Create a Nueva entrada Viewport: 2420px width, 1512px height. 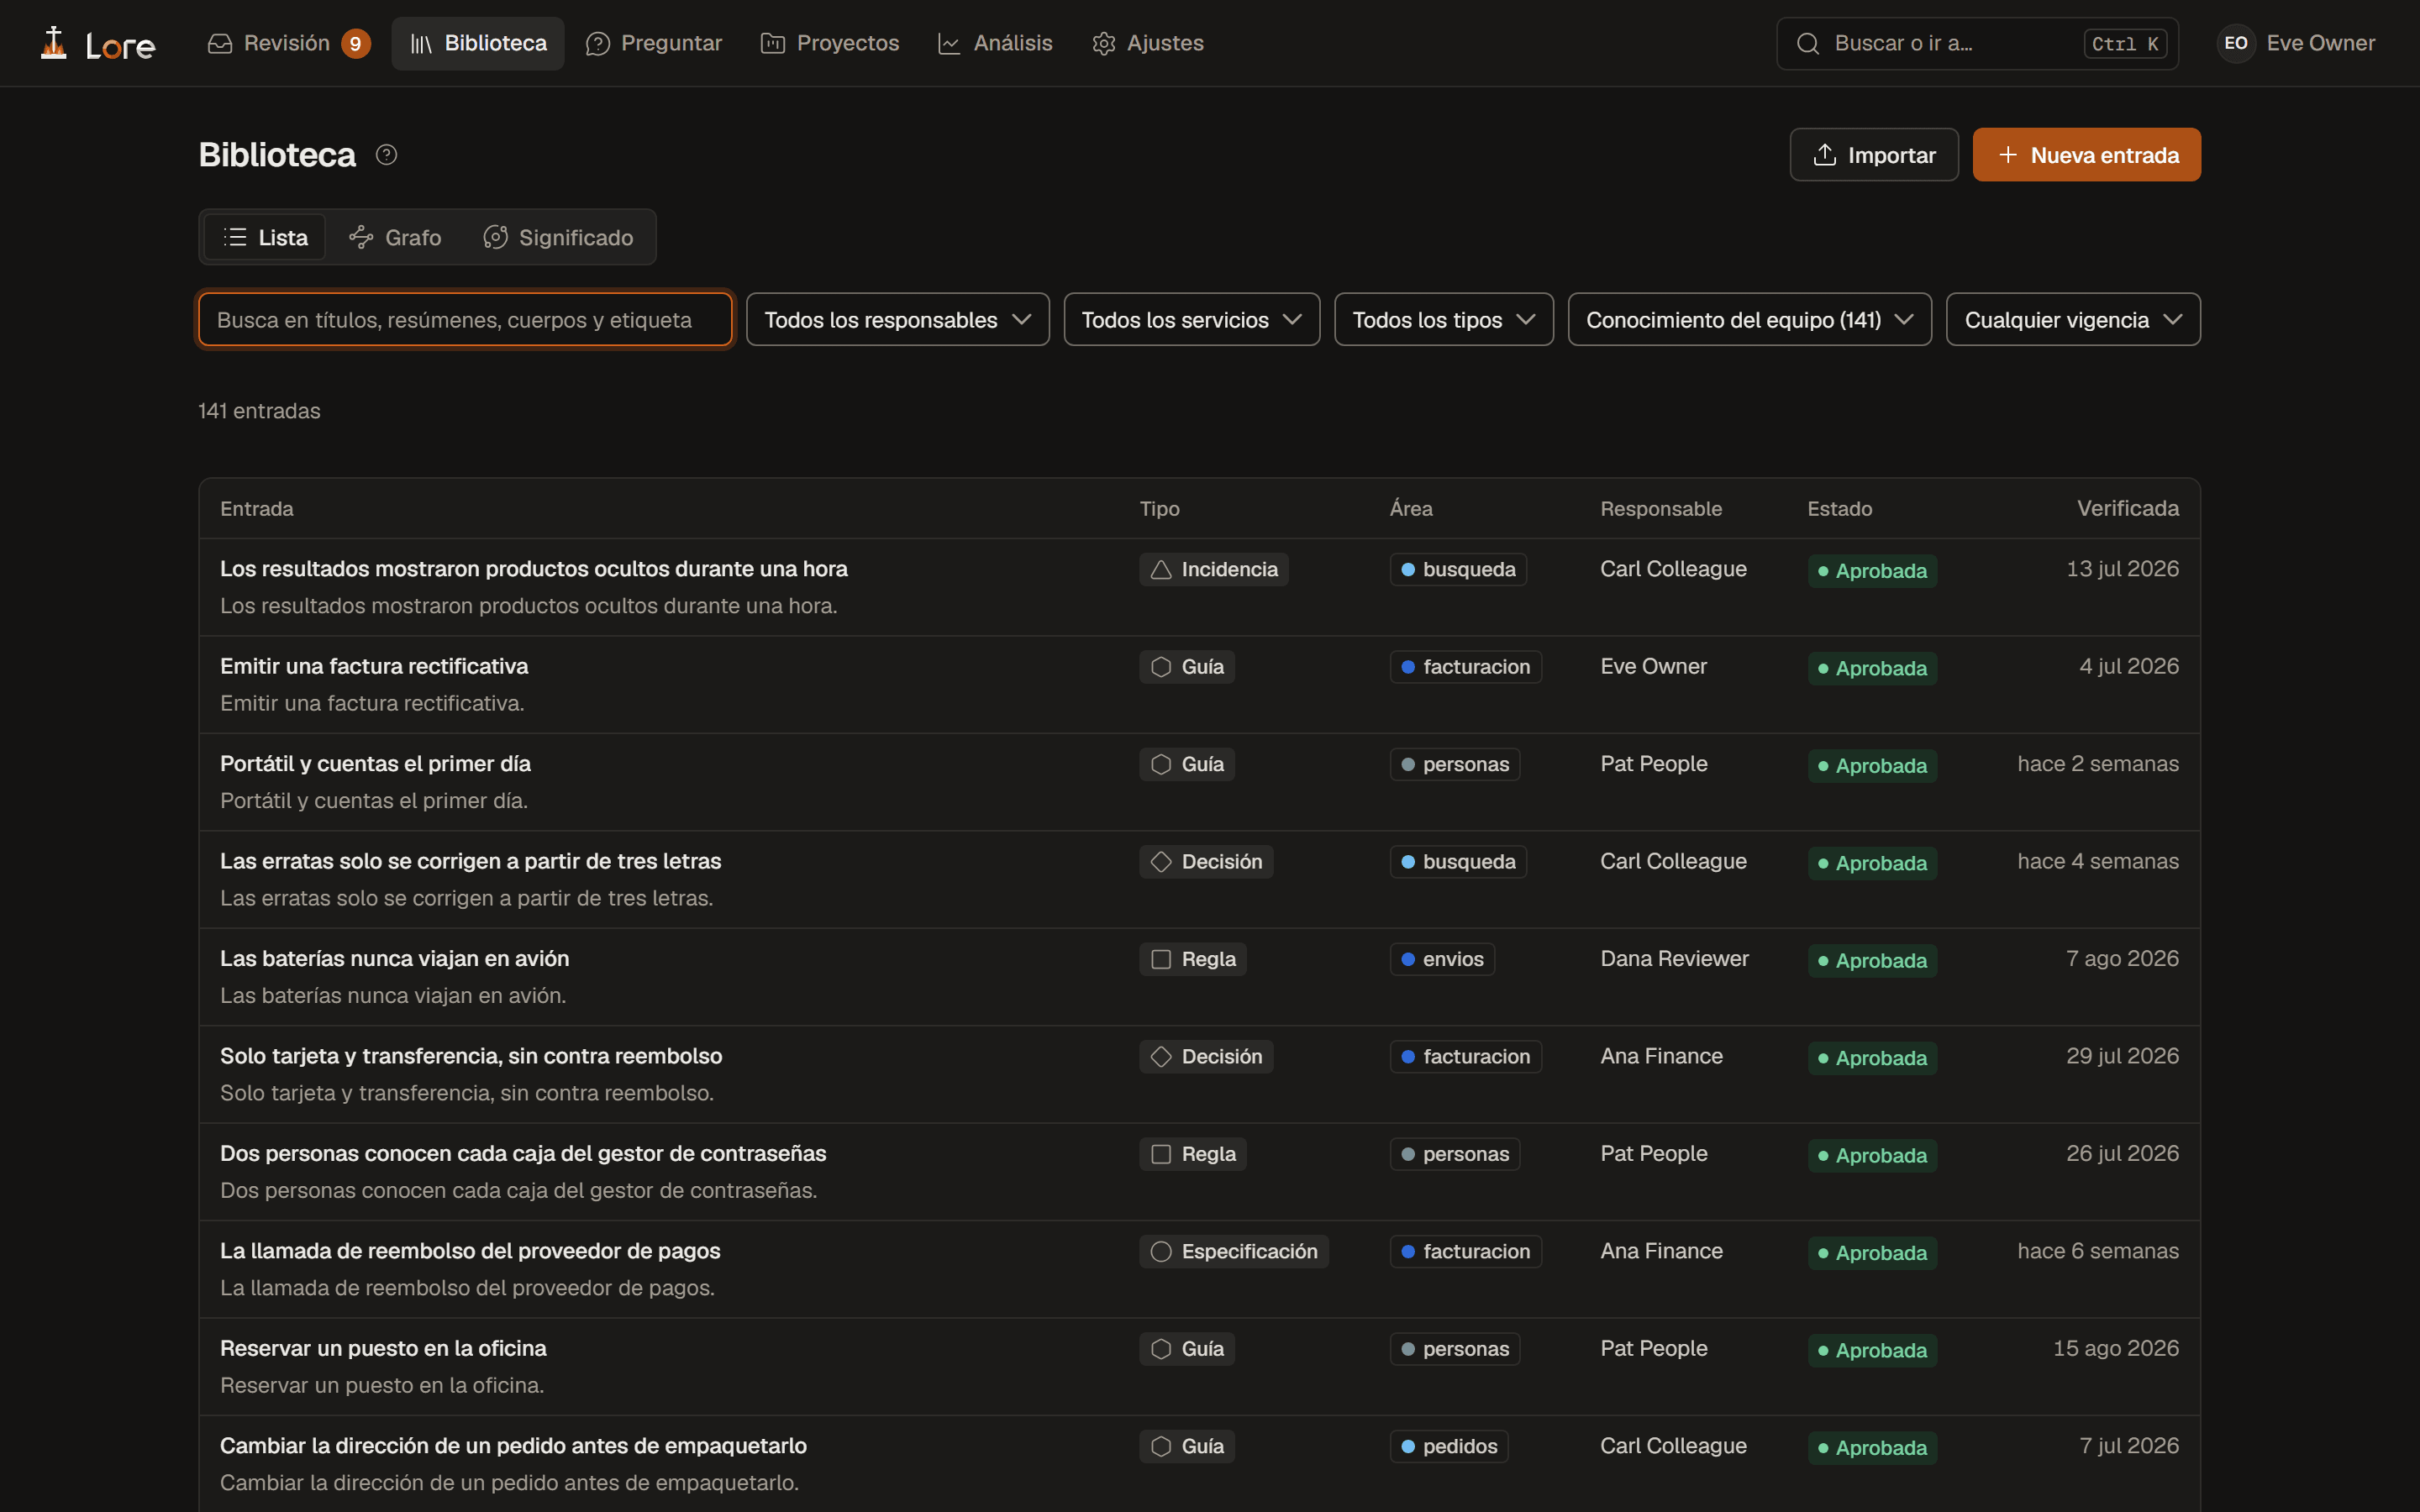click(2086, 155)
